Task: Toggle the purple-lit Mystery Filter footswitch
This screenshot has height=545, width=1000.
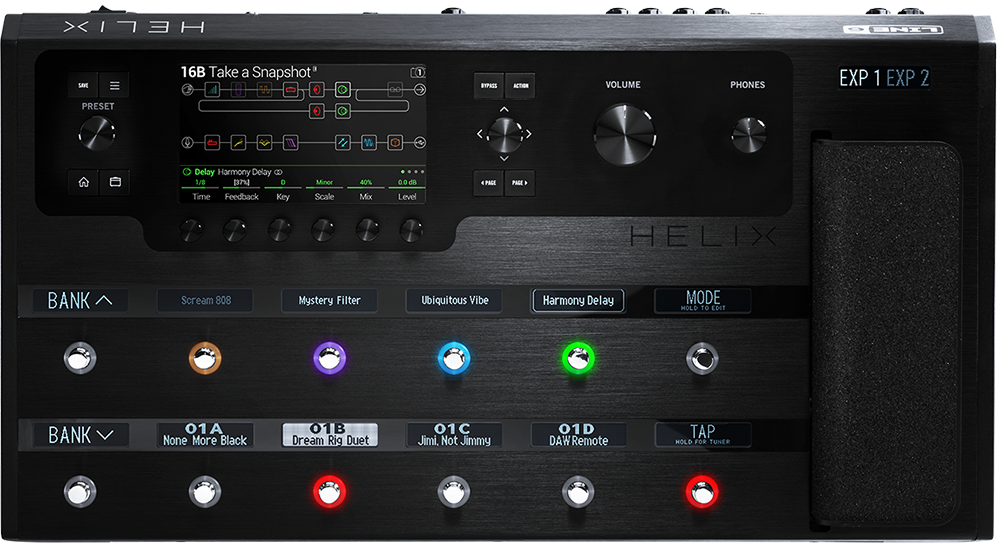Action: [x=329, y=358]
